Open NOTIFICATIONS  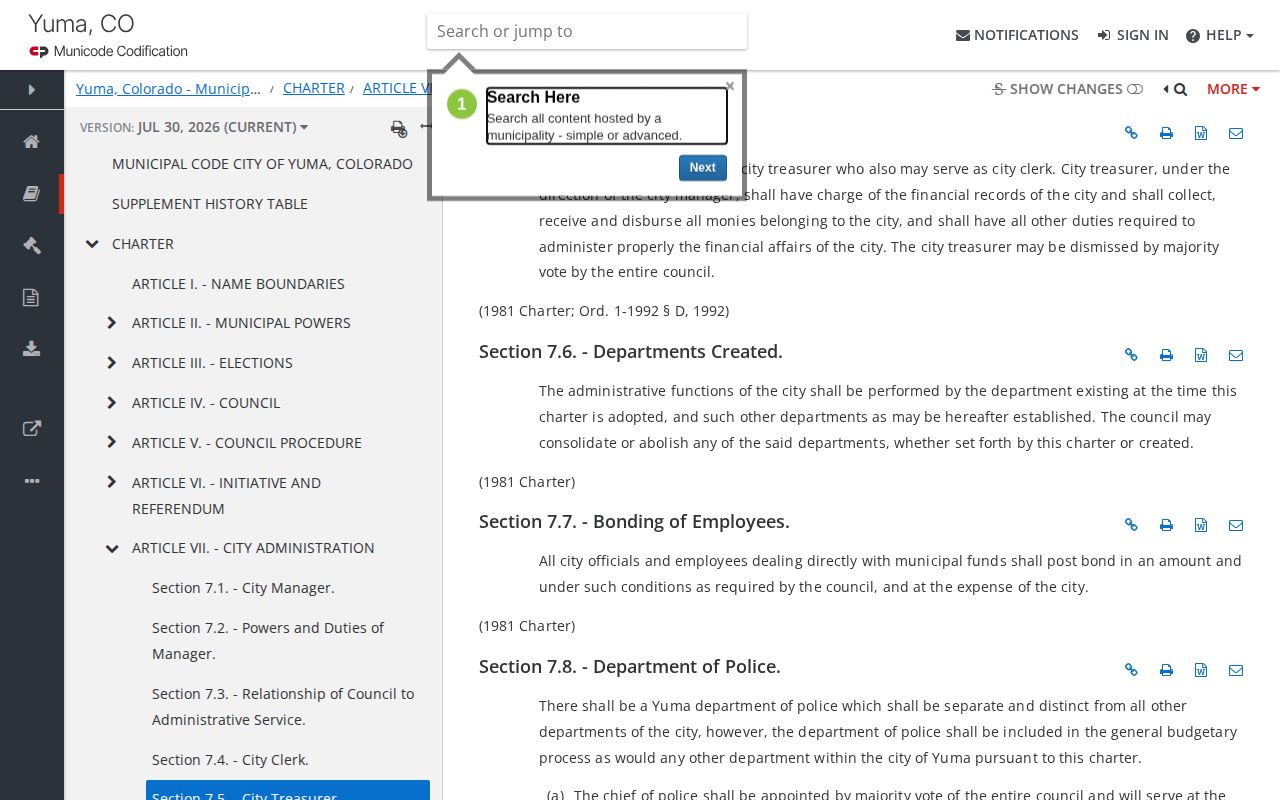pyautogui.click(x=1017, y=35)
